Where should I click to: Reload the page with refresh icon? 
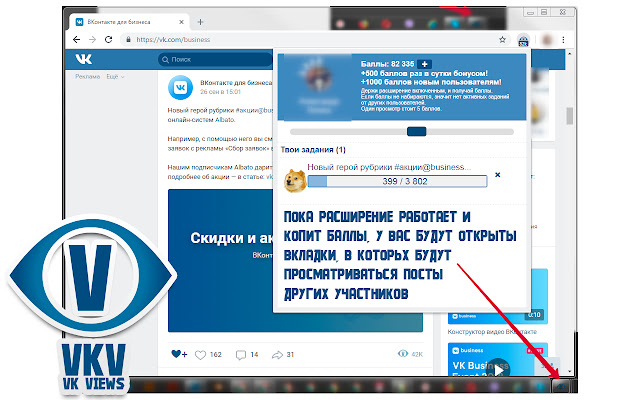click(x=109, y=40)
